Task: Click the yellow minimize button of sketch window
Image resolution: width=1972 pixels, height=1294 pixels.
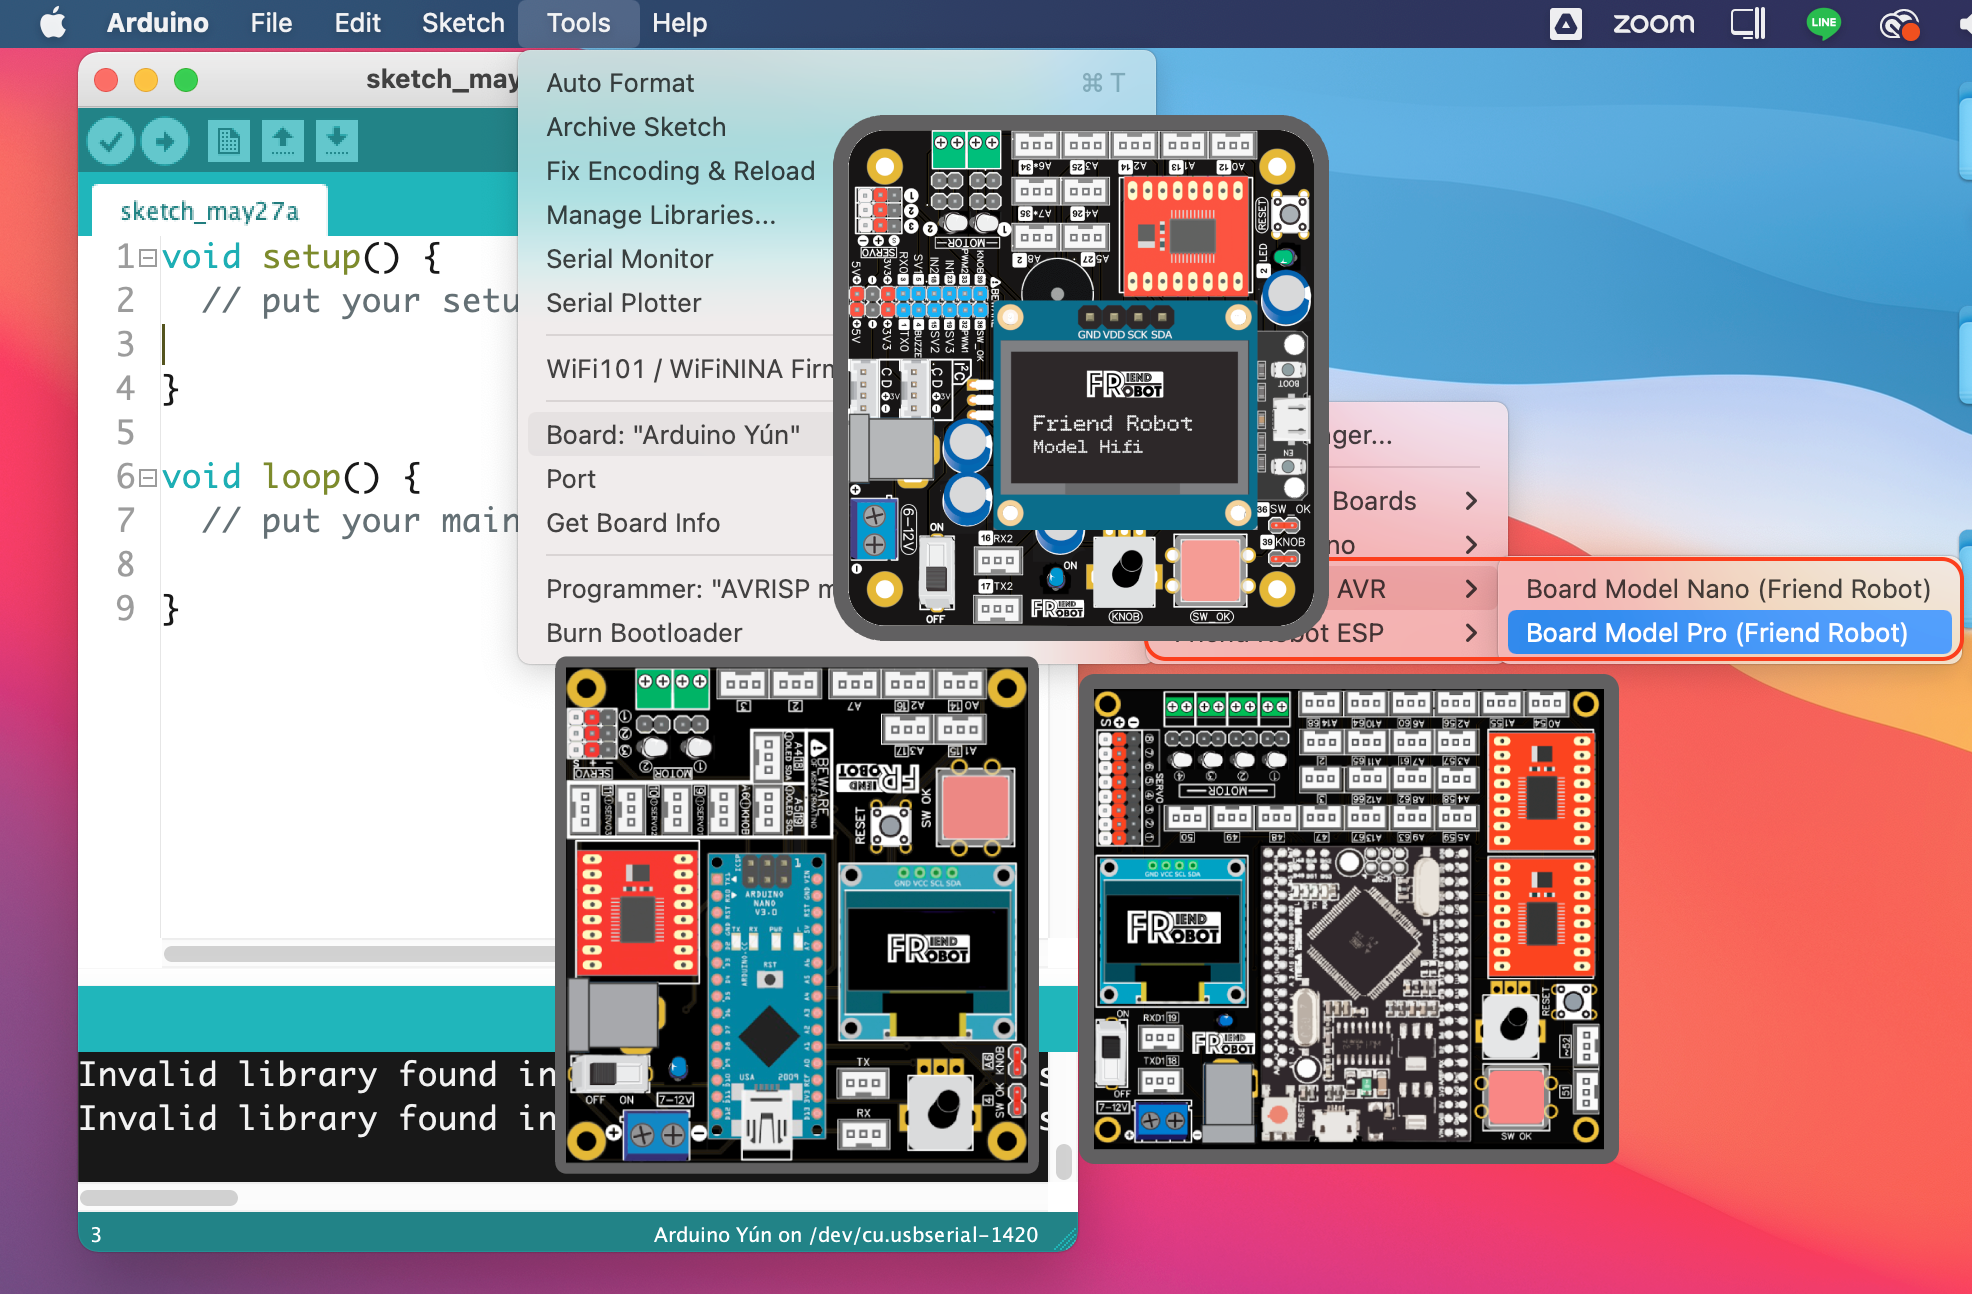Action: coord(146,80)
